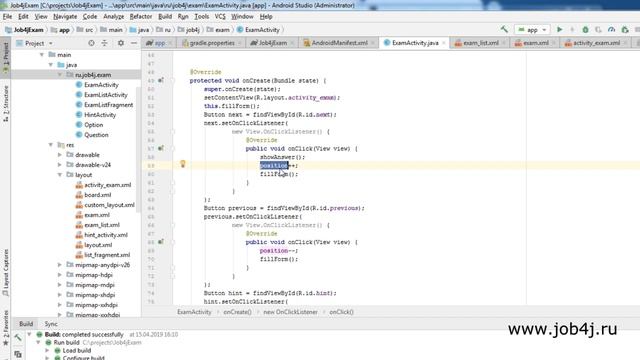
Task: Click the scroll-from-source target icon in Project panel
Action: tap(91, 43)
